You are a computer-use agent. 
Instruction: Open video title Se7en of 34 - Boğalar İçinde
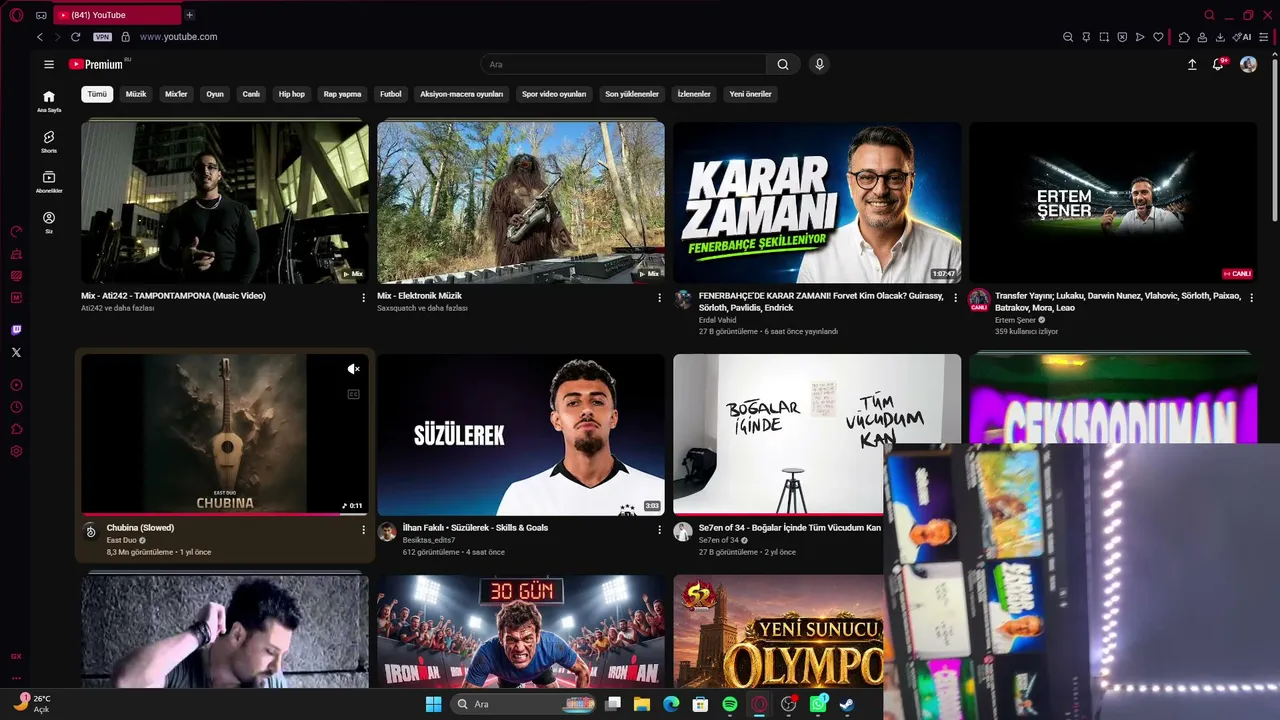[x=790, y=528]
